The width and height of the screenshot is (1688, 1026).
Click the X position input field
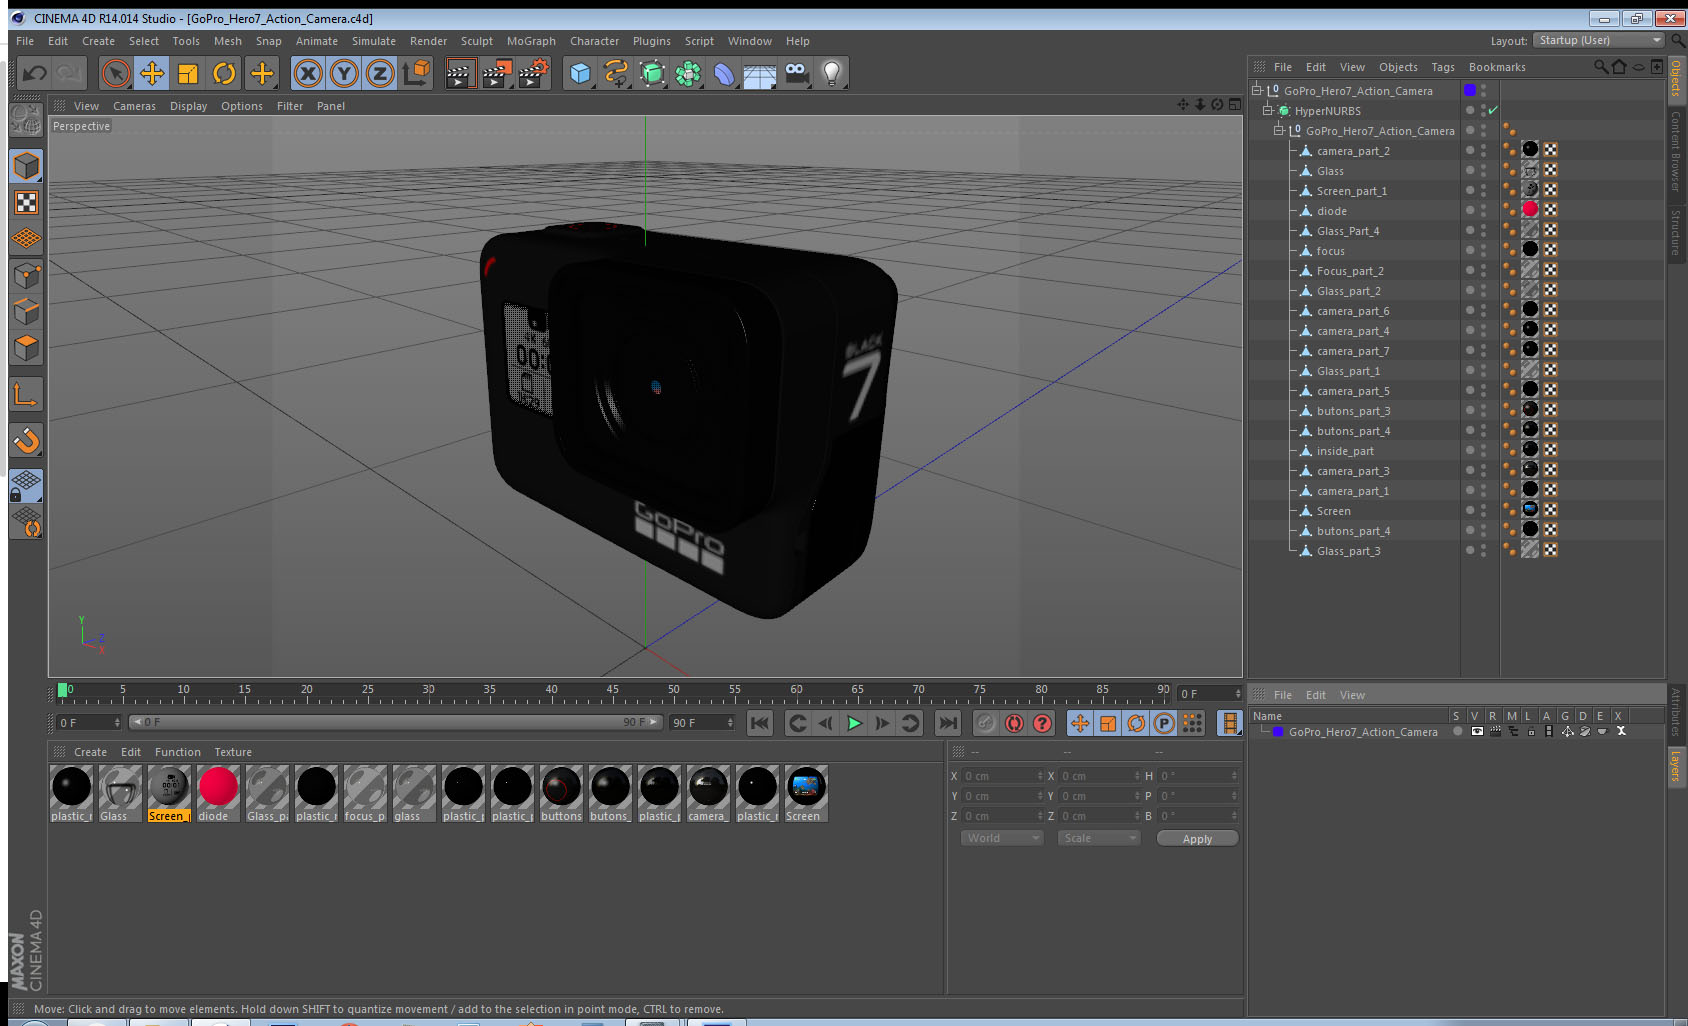coord(1002,776)
